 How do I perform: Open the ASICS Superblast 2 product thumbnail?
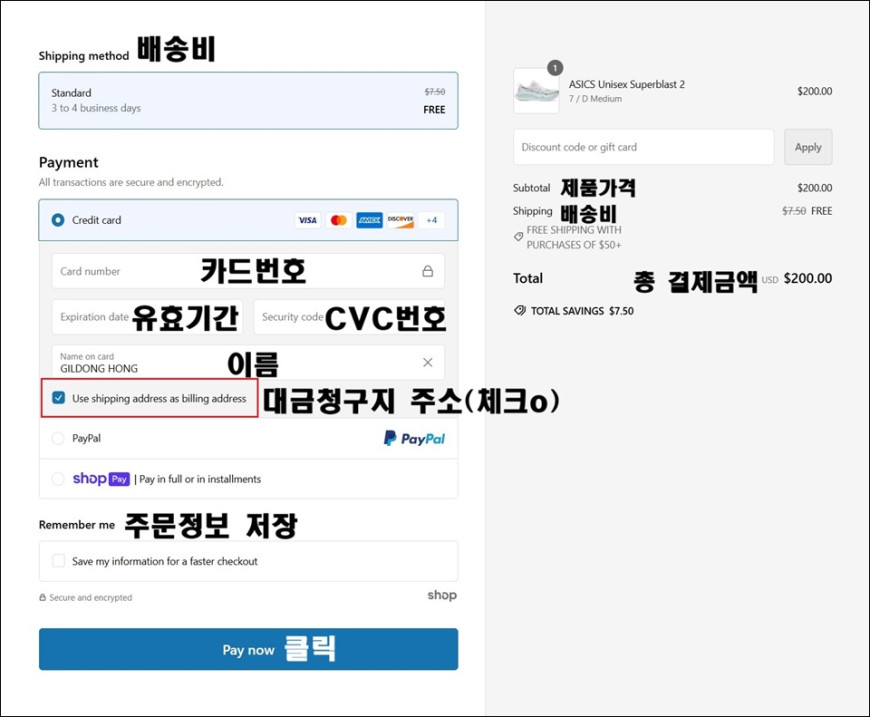click(536, 91)
